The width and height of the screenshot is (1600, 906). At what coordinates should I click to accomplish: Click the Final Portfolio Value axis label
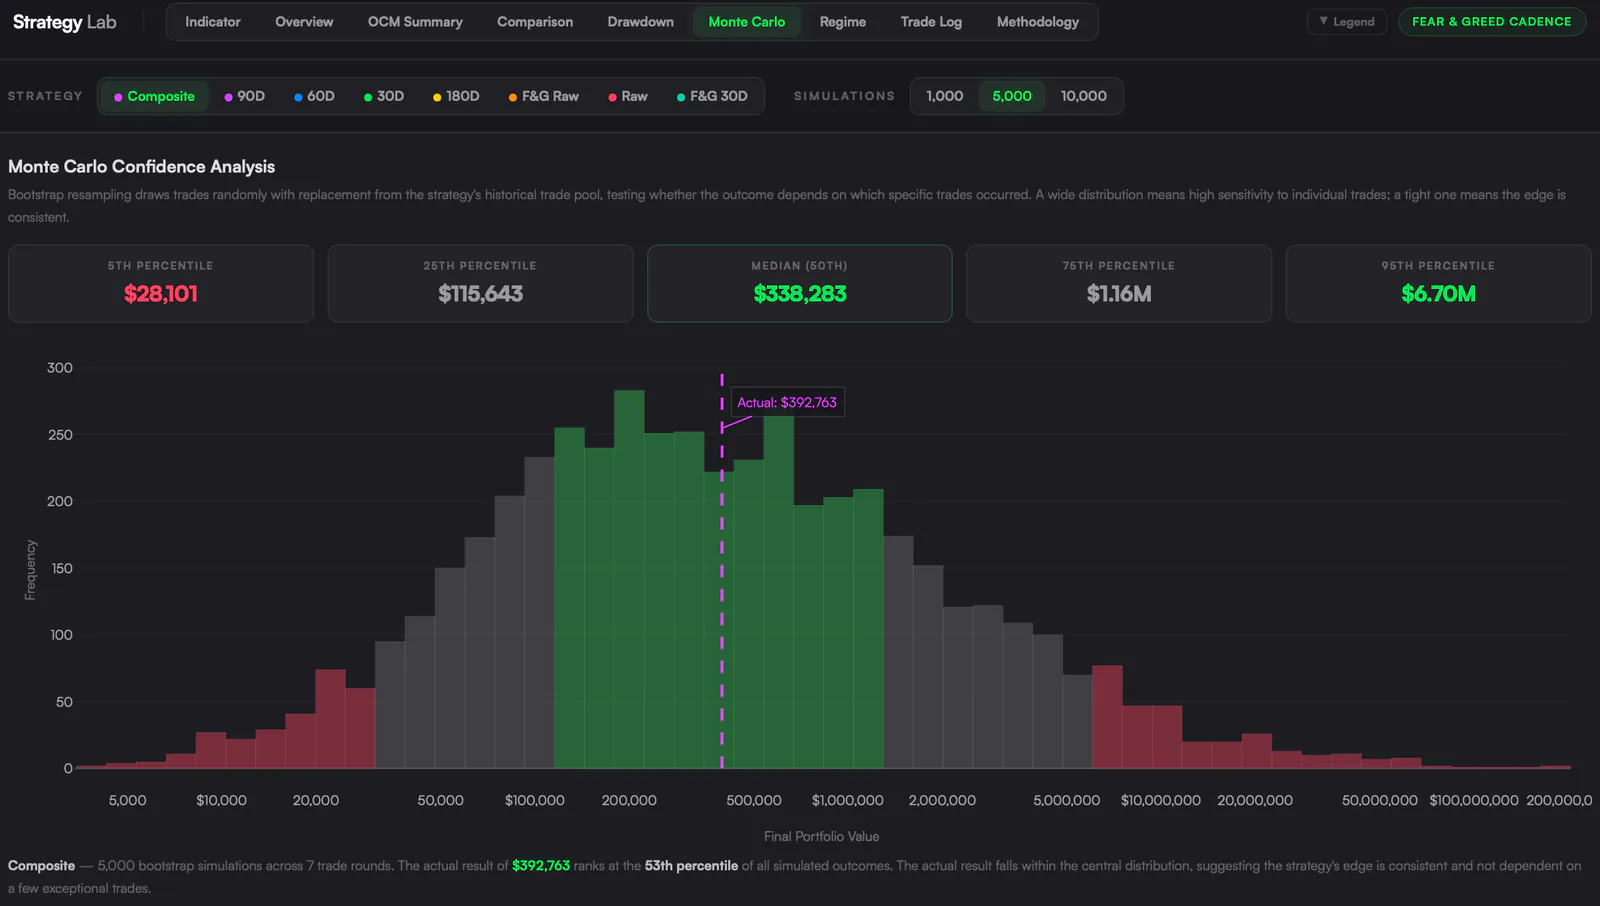click(822, 836)
